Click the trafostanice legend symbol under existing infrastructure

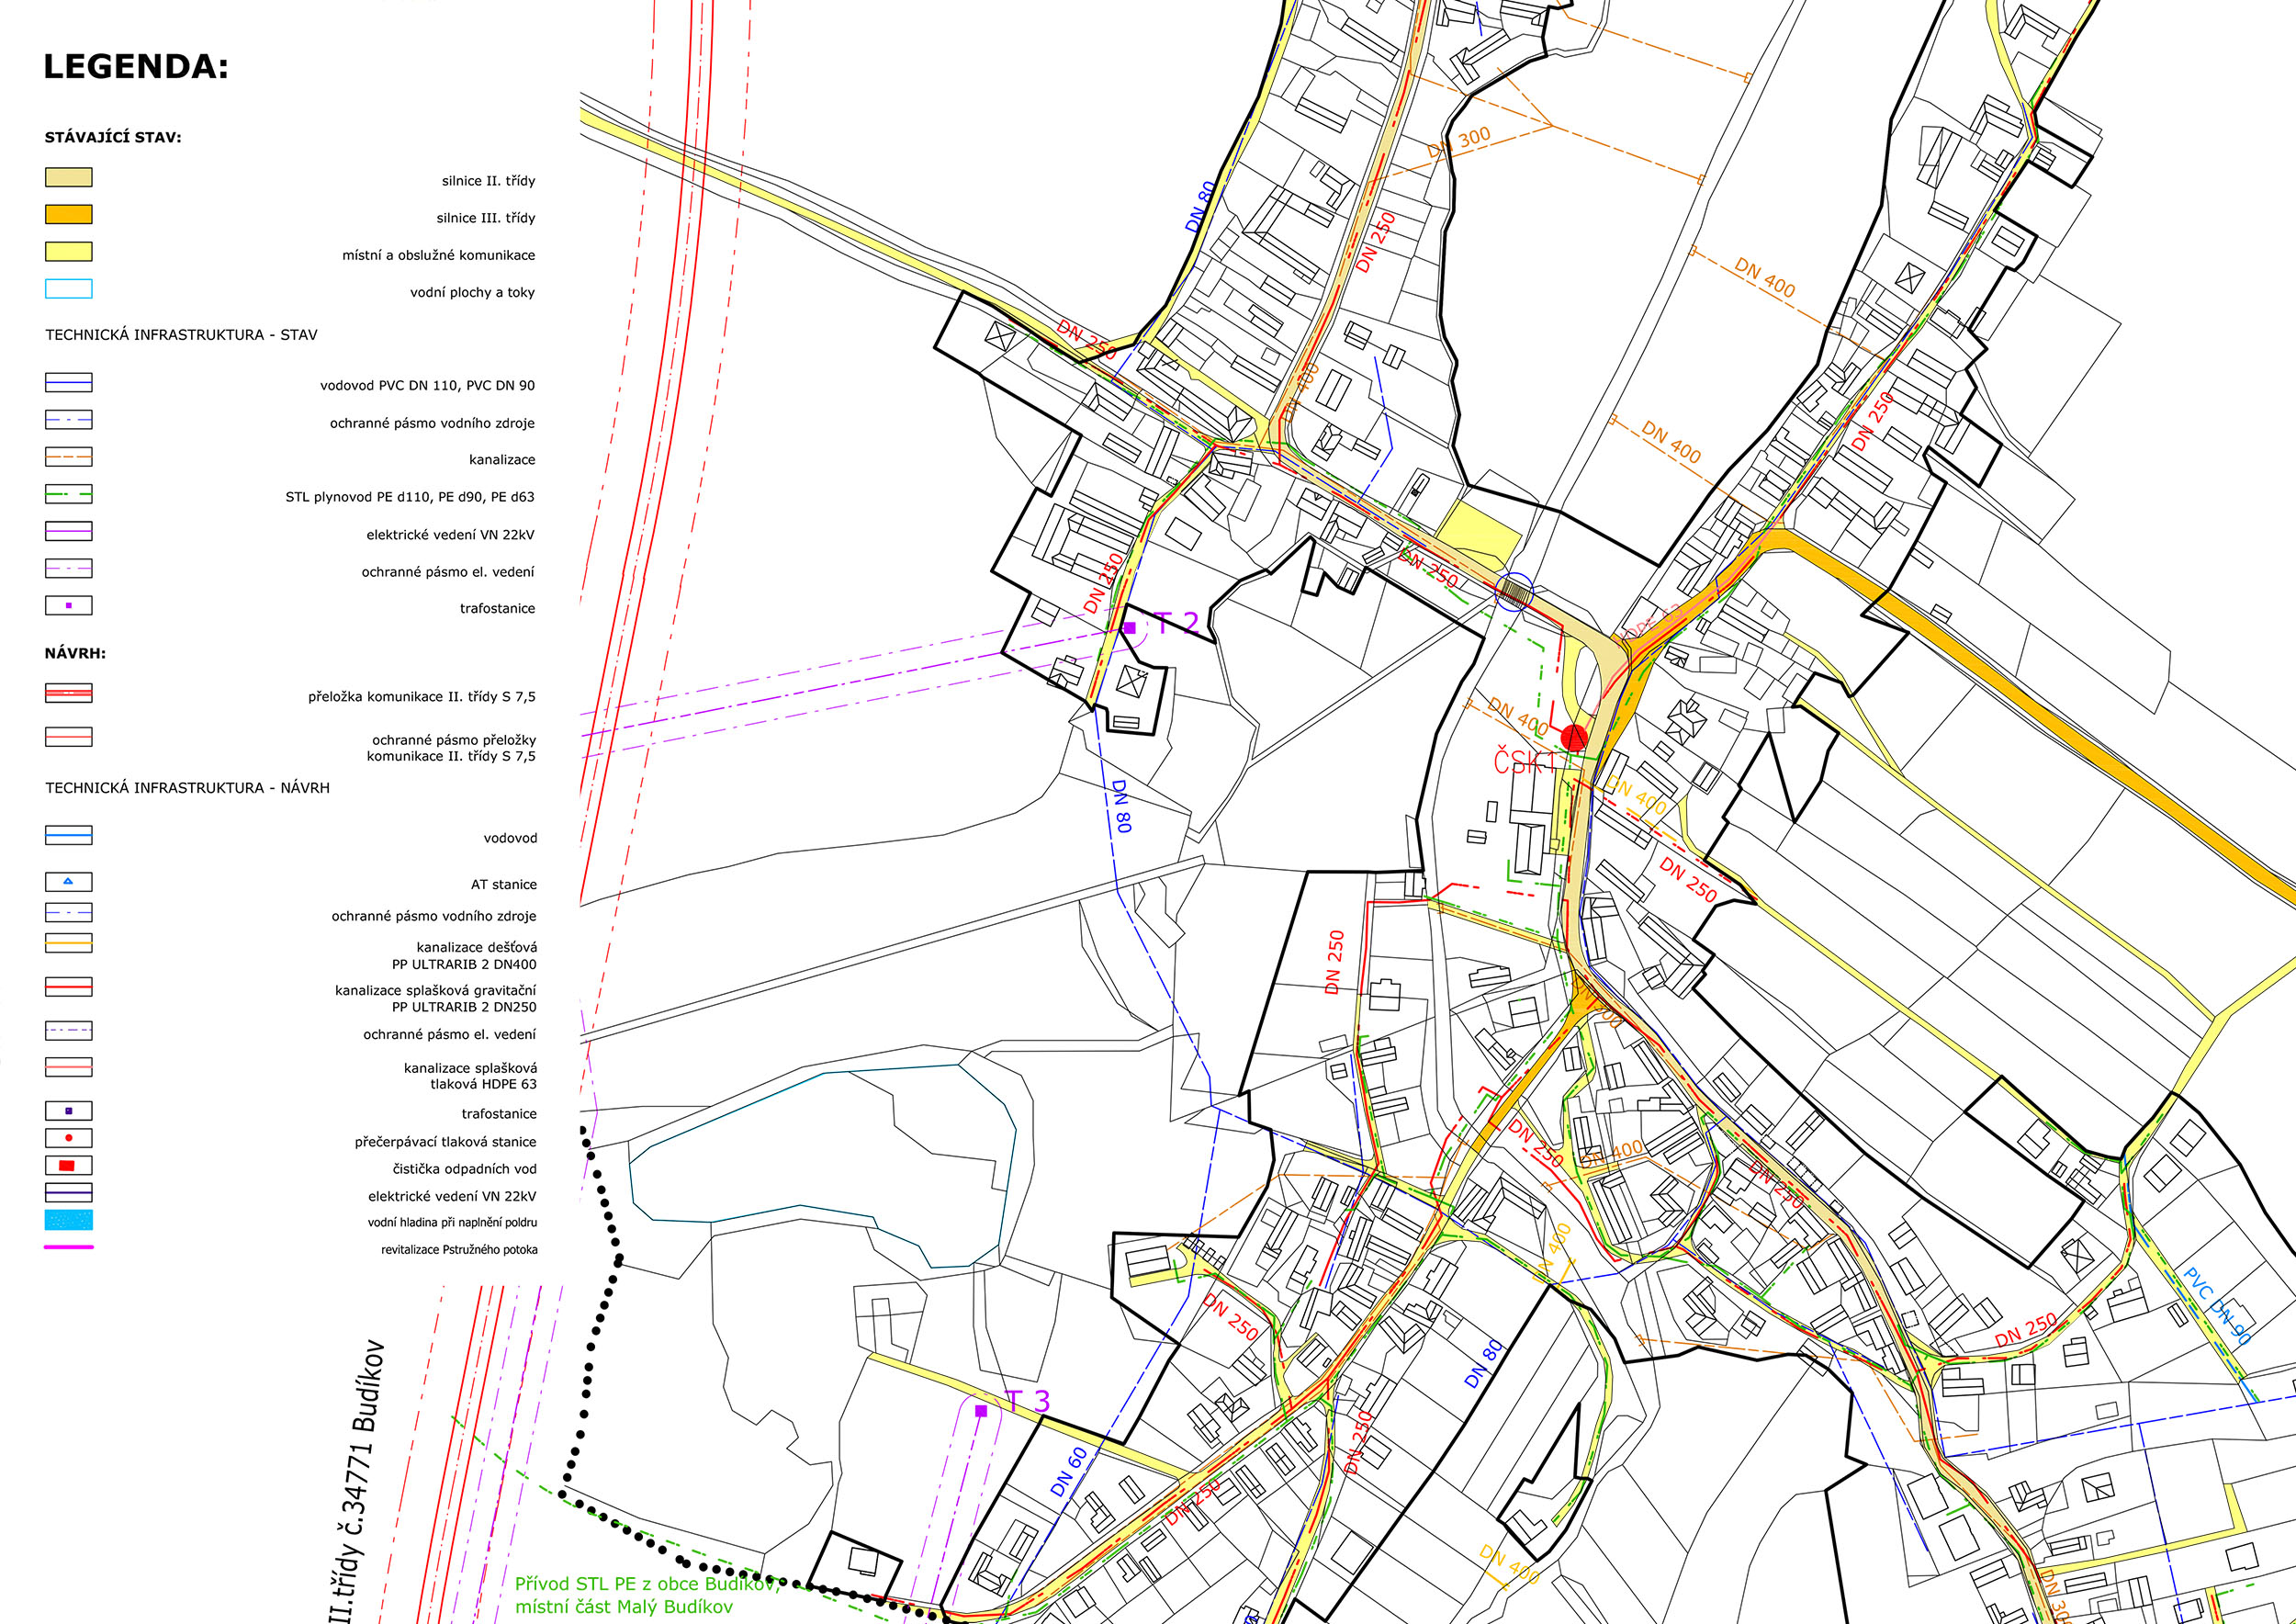[68, 605]
